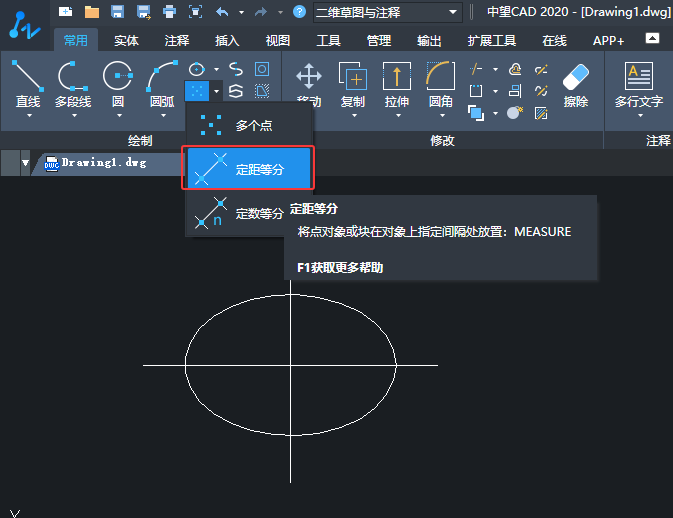Image resolution: width=673 pixels, height=518 pixels.
Task: Expand the arrow under 圆
Action: tap(119, 115)
